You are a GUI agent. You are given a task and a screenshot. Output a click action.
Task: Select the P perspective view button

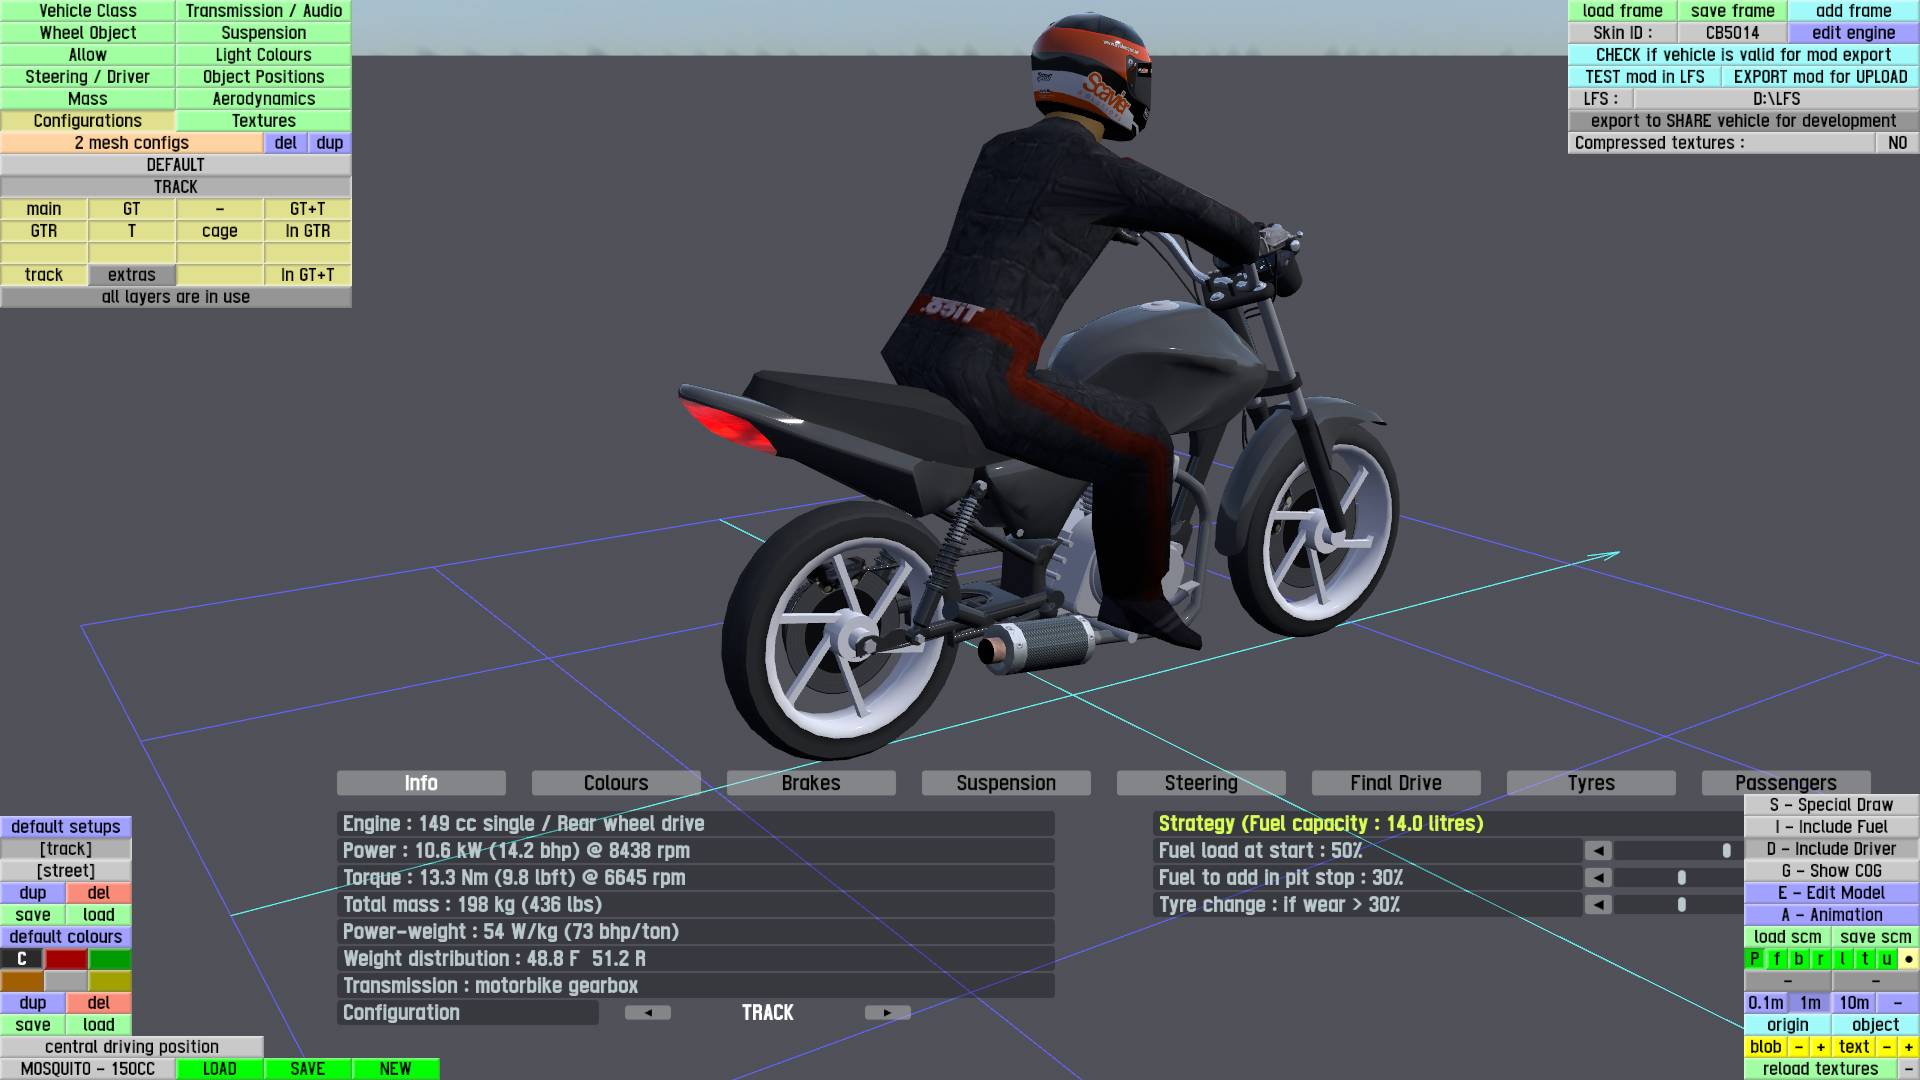point(1755,959)
